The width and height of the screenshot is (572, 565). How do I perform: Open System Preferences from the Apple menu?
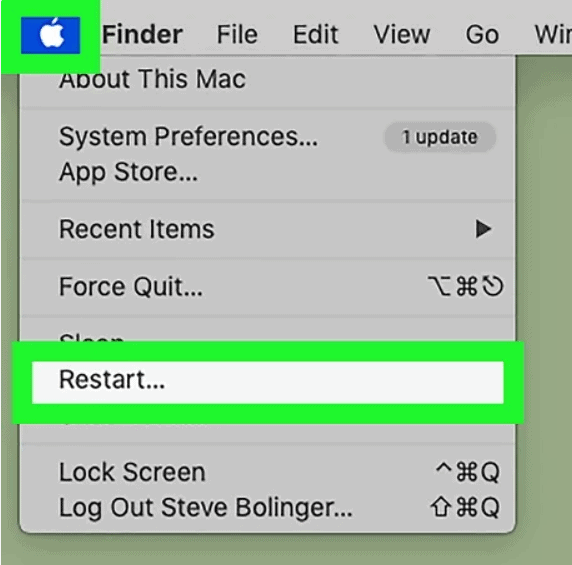(188, 137)
